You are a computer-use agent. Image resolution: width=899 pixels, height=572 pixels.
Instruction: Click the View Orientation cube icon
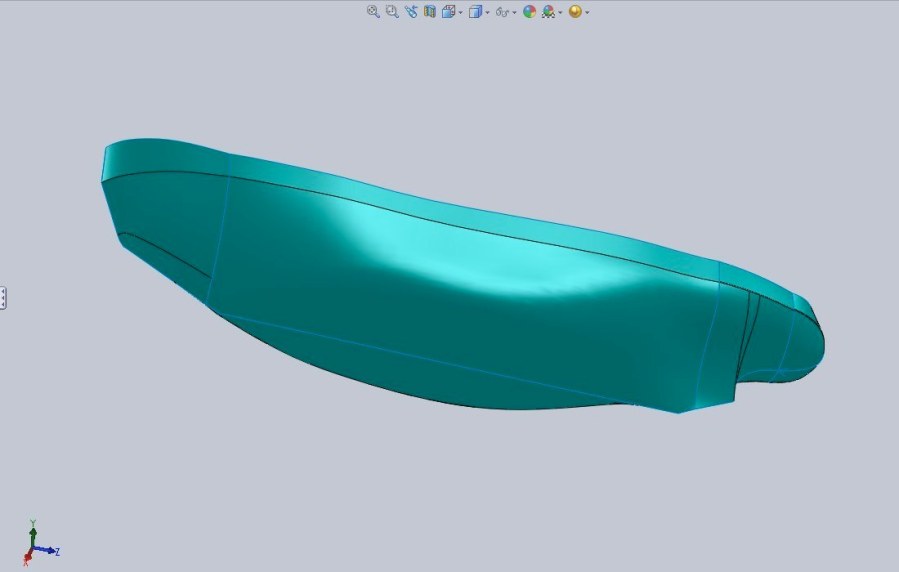point(449,12)
